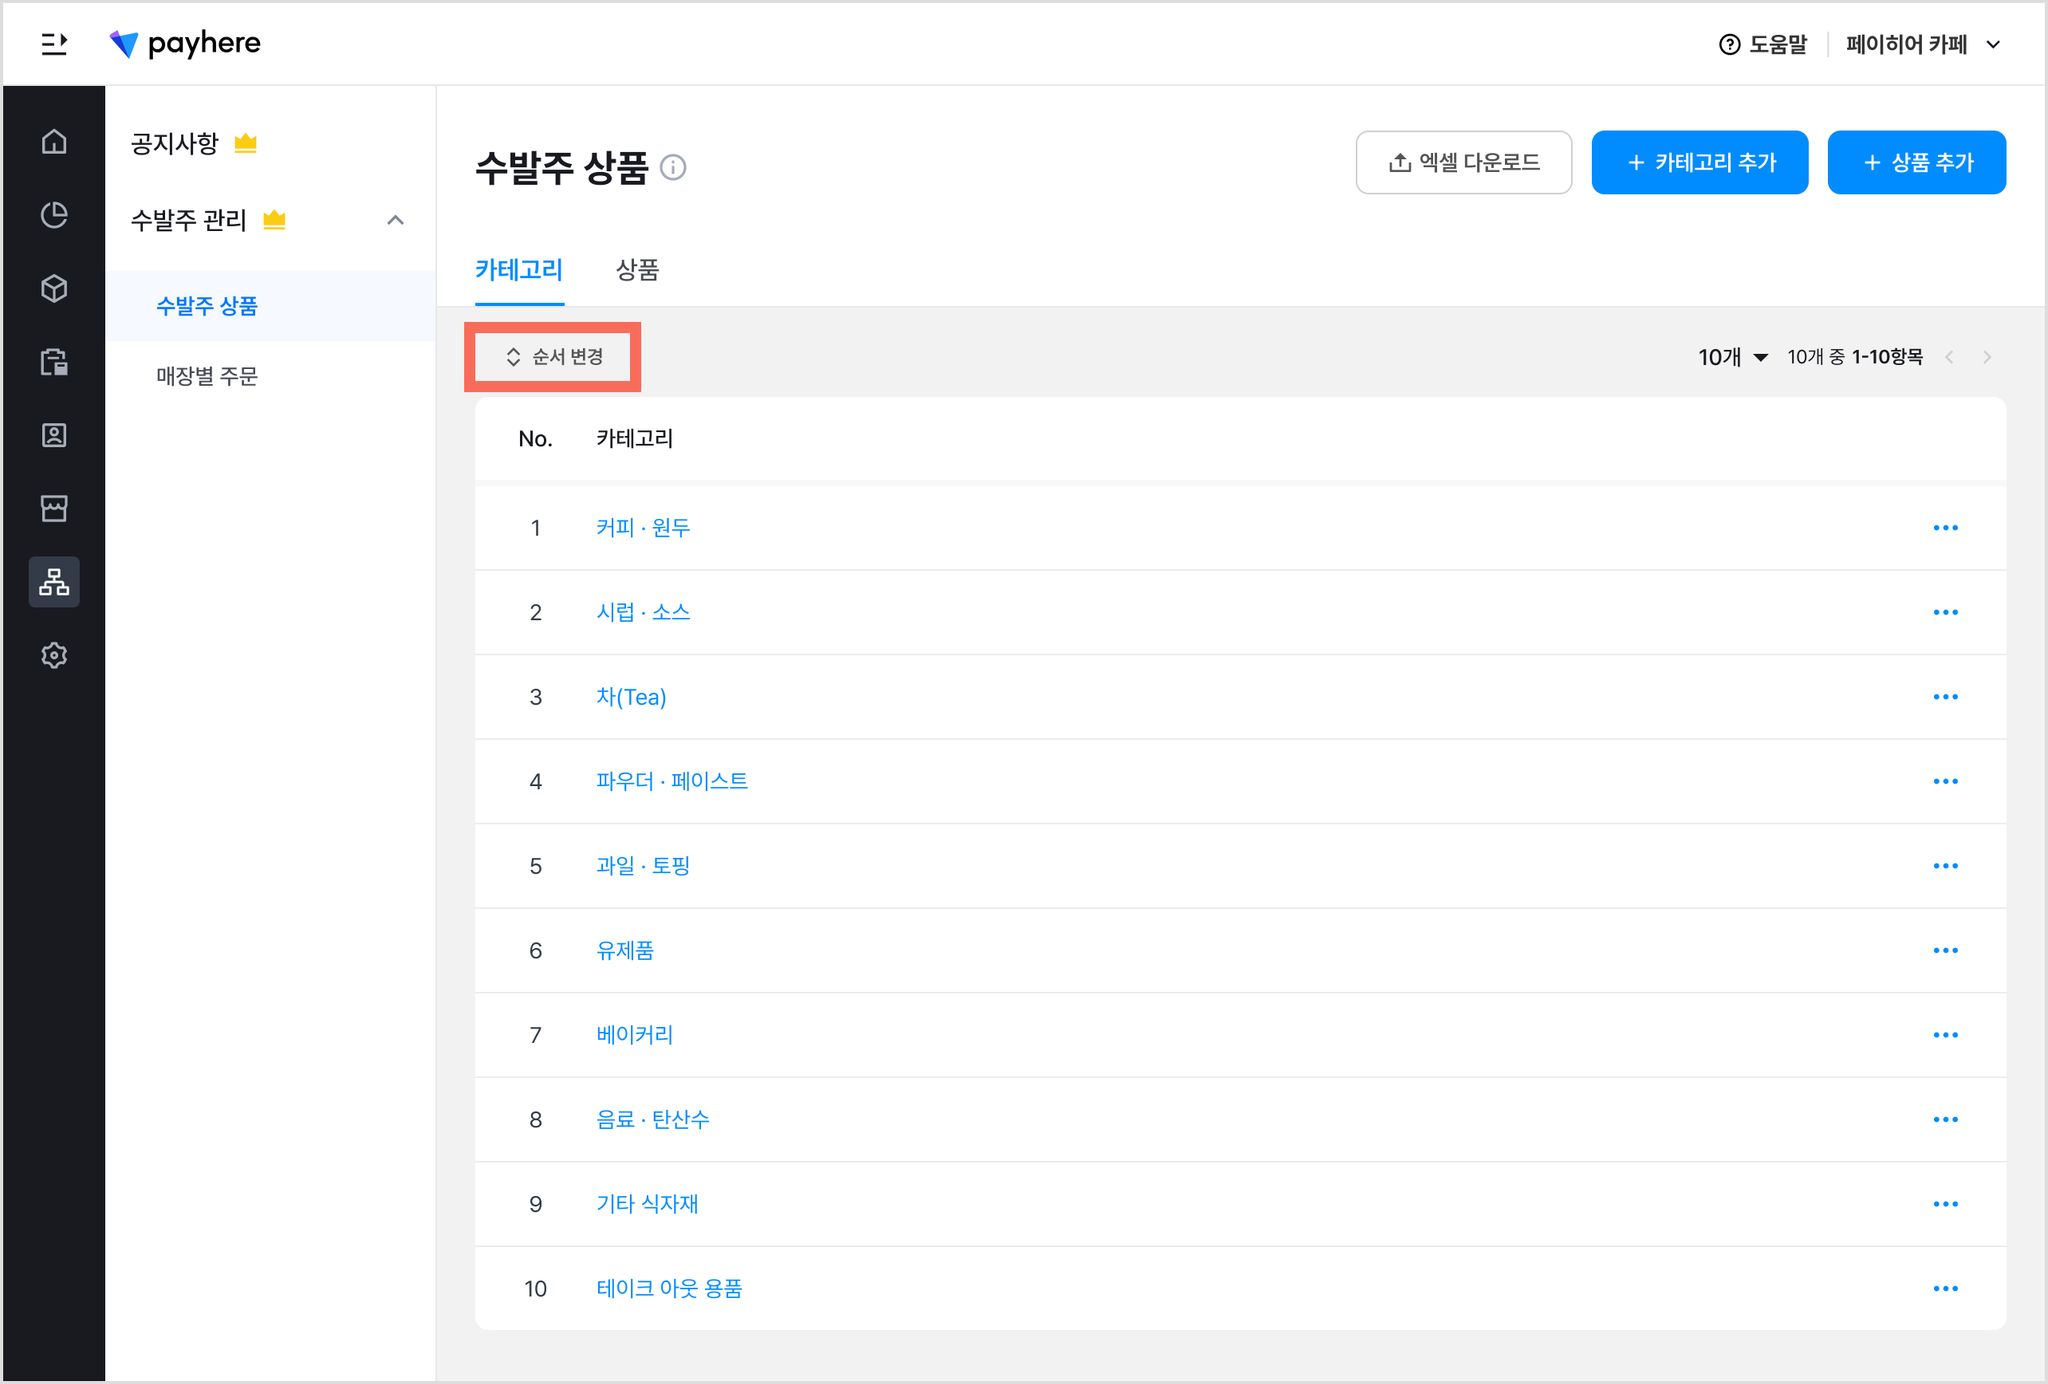
Task: Go to previous page arrow
Action: [1949, 357]
